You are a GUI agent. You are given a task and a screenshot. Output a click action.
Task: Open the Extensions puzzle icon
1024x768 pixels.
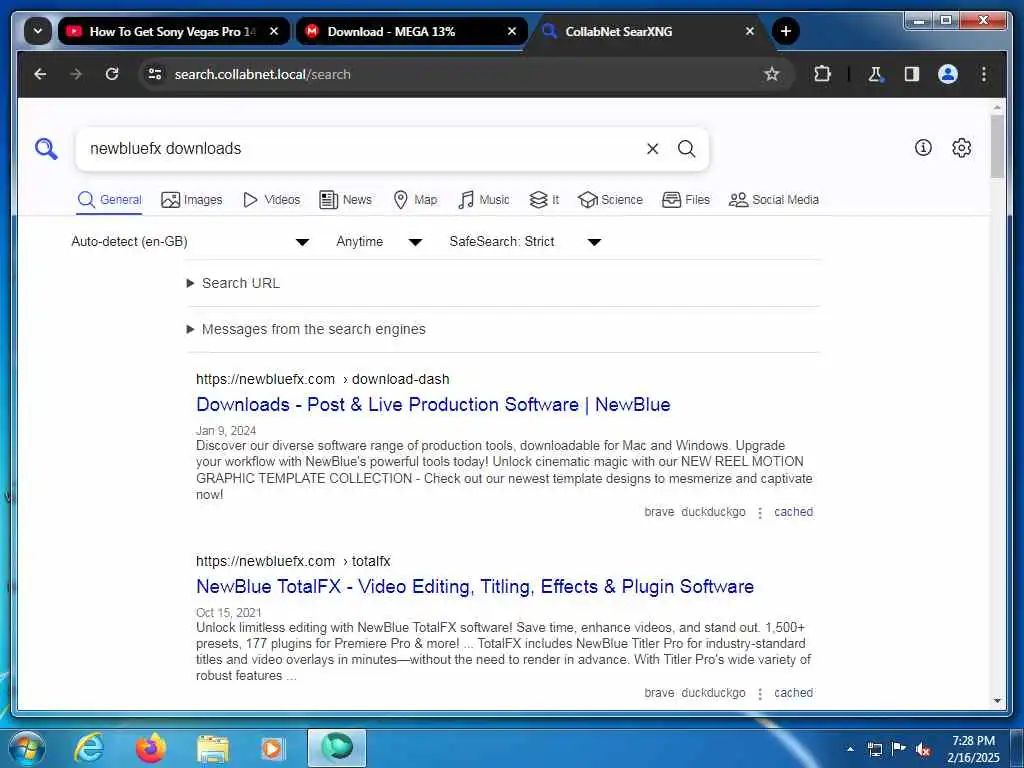(x=822, y=74)
